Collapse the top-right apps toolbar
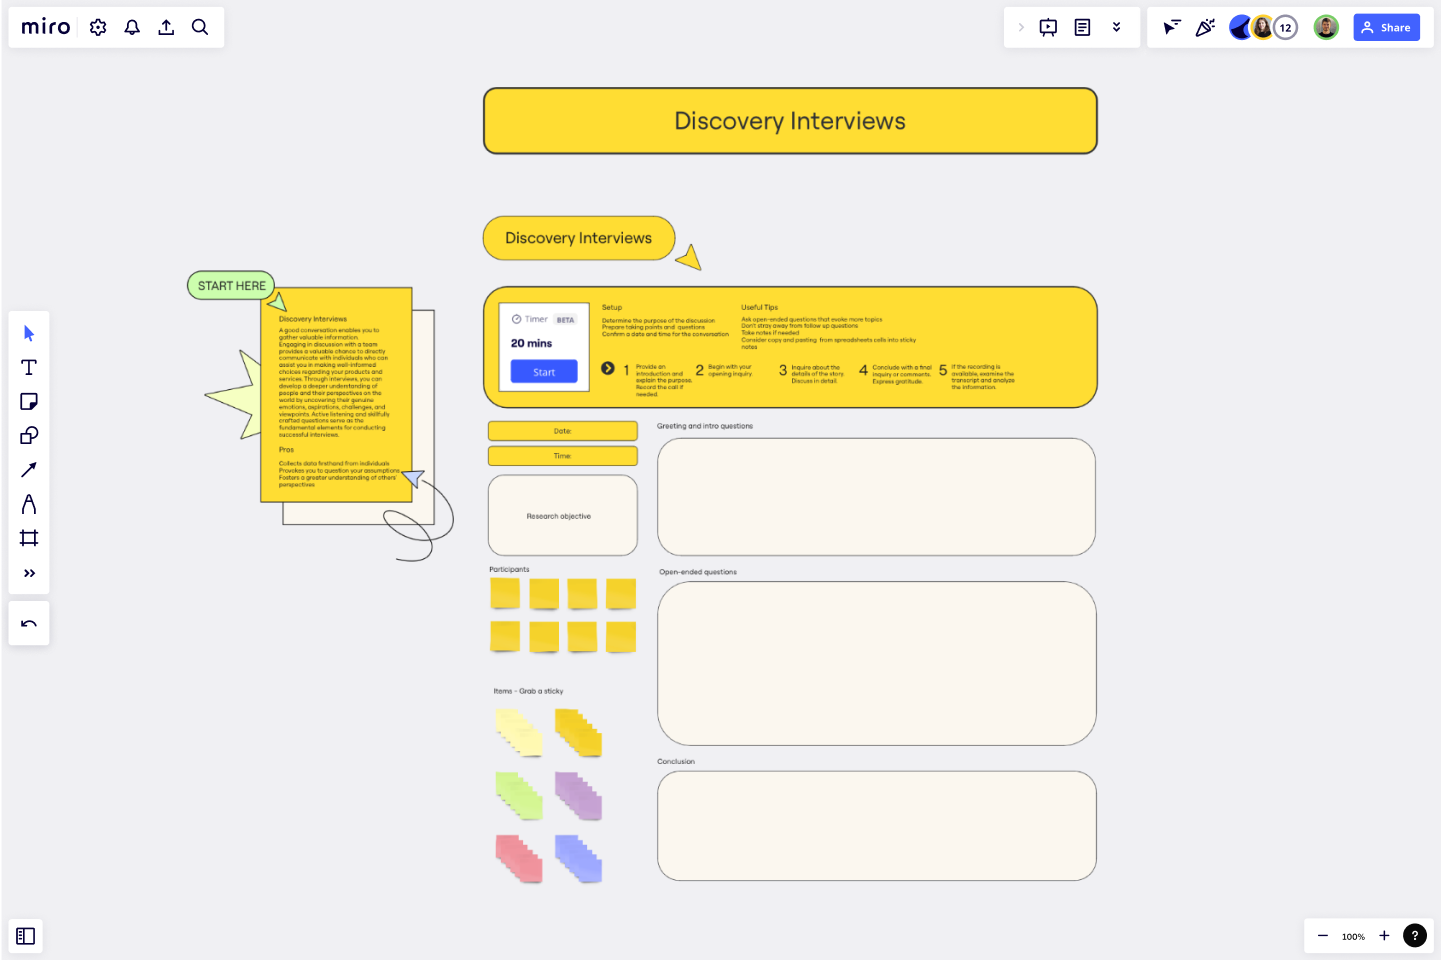The height and width of the screenshot is (960, 1441). (1117, 27)
